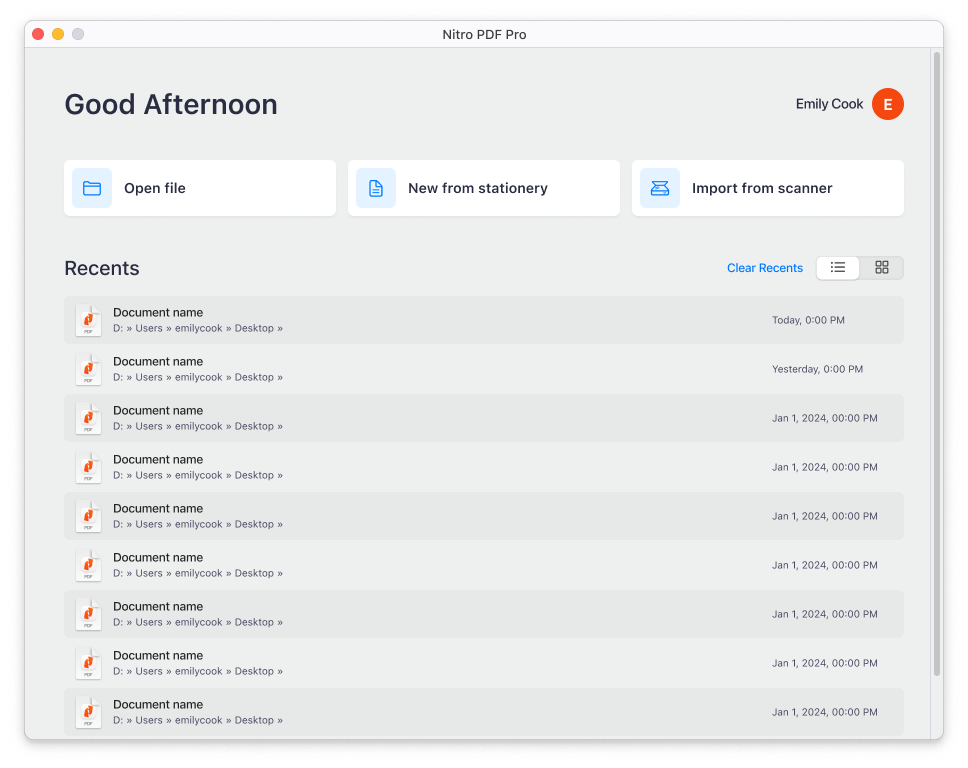
Task: Select the Nitro PDF Pro title bar label
Action: (x=484, y=34)
